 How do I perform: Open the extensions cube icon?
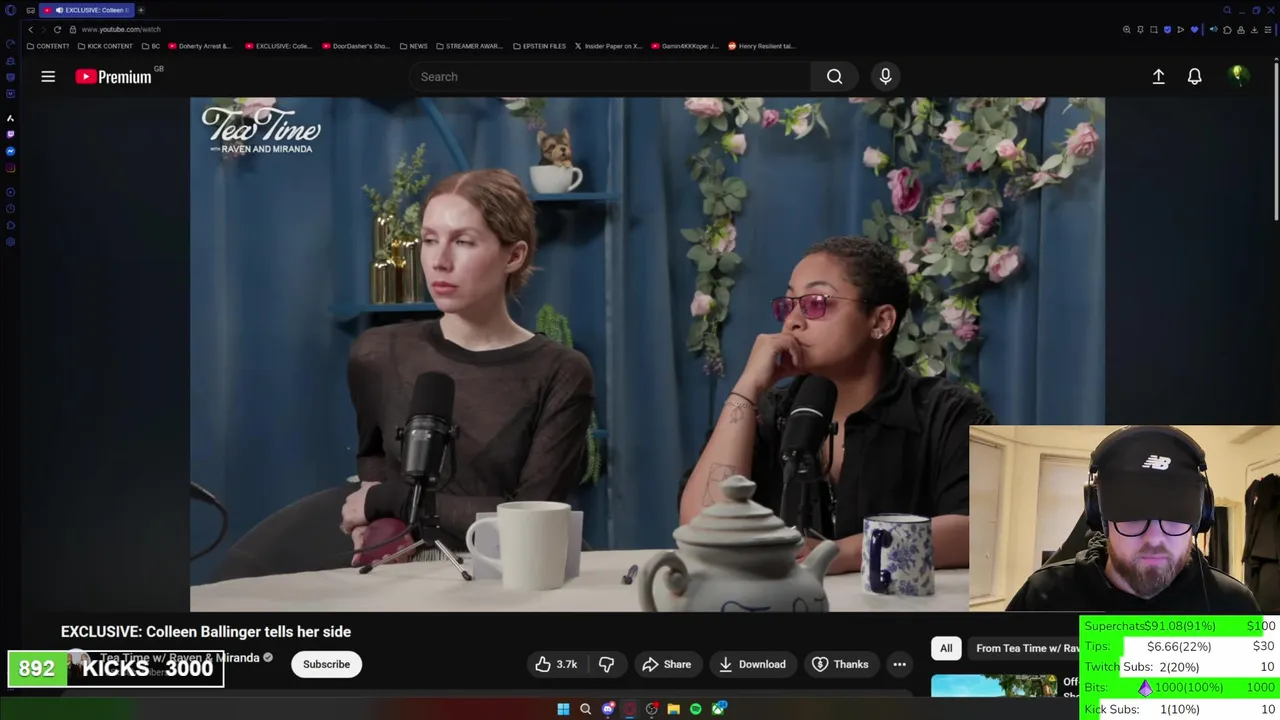click(1227, 30)
